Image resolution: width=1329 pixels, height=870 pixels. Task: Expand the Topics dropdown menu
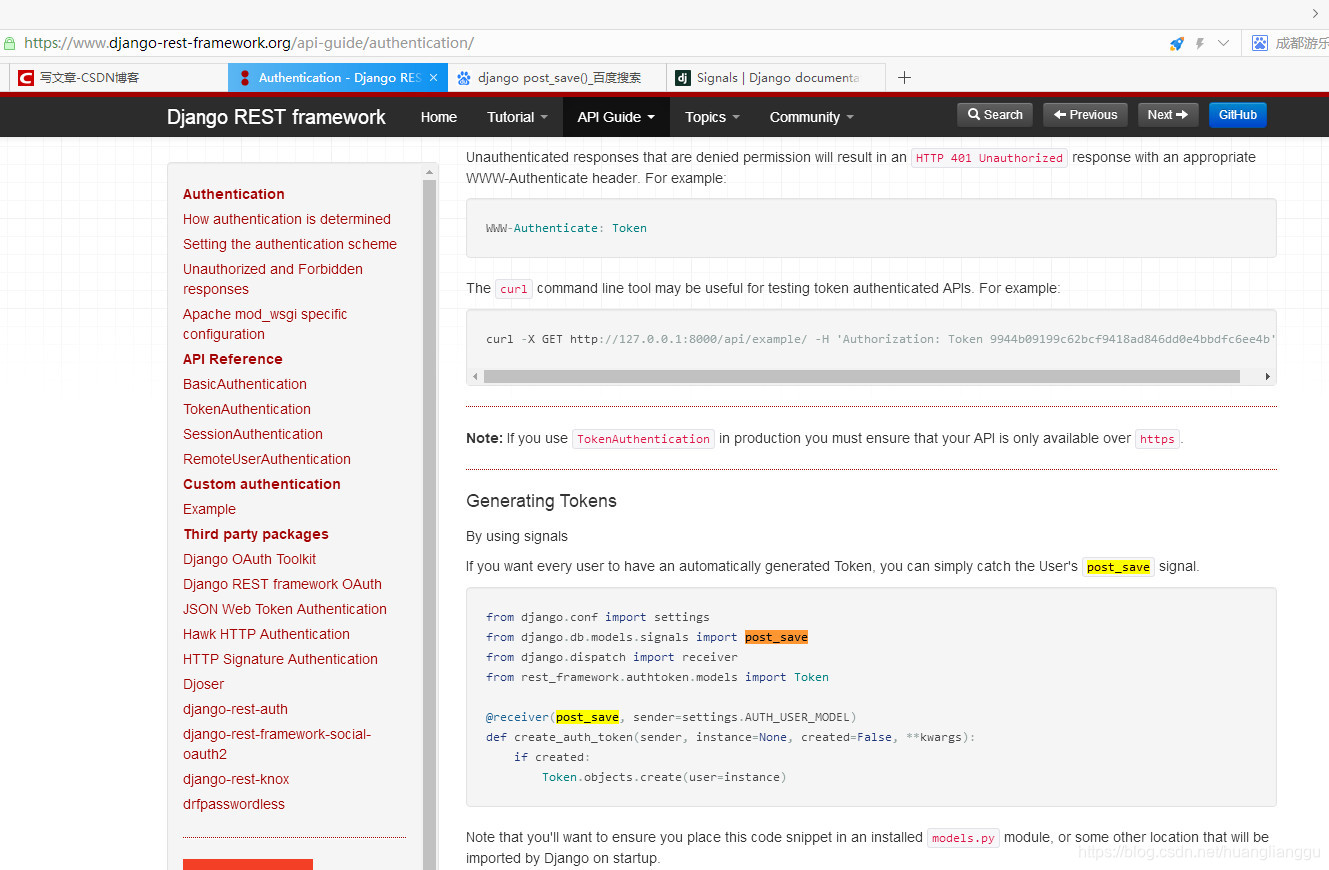pos(712,117)
